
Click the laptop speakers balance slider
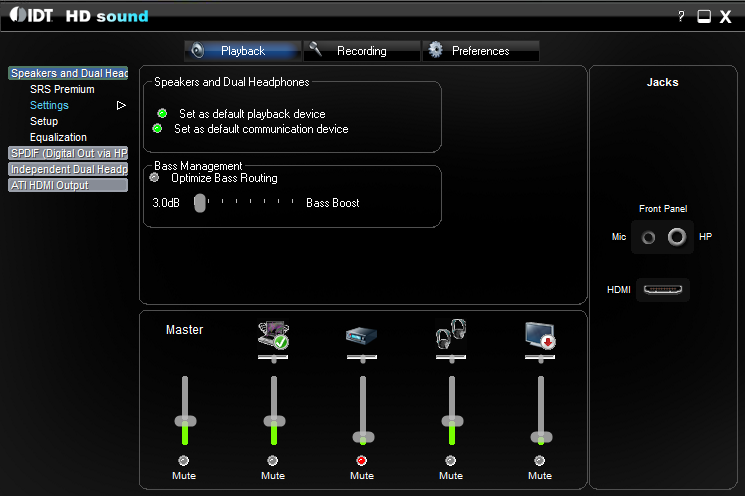point(273,358)
